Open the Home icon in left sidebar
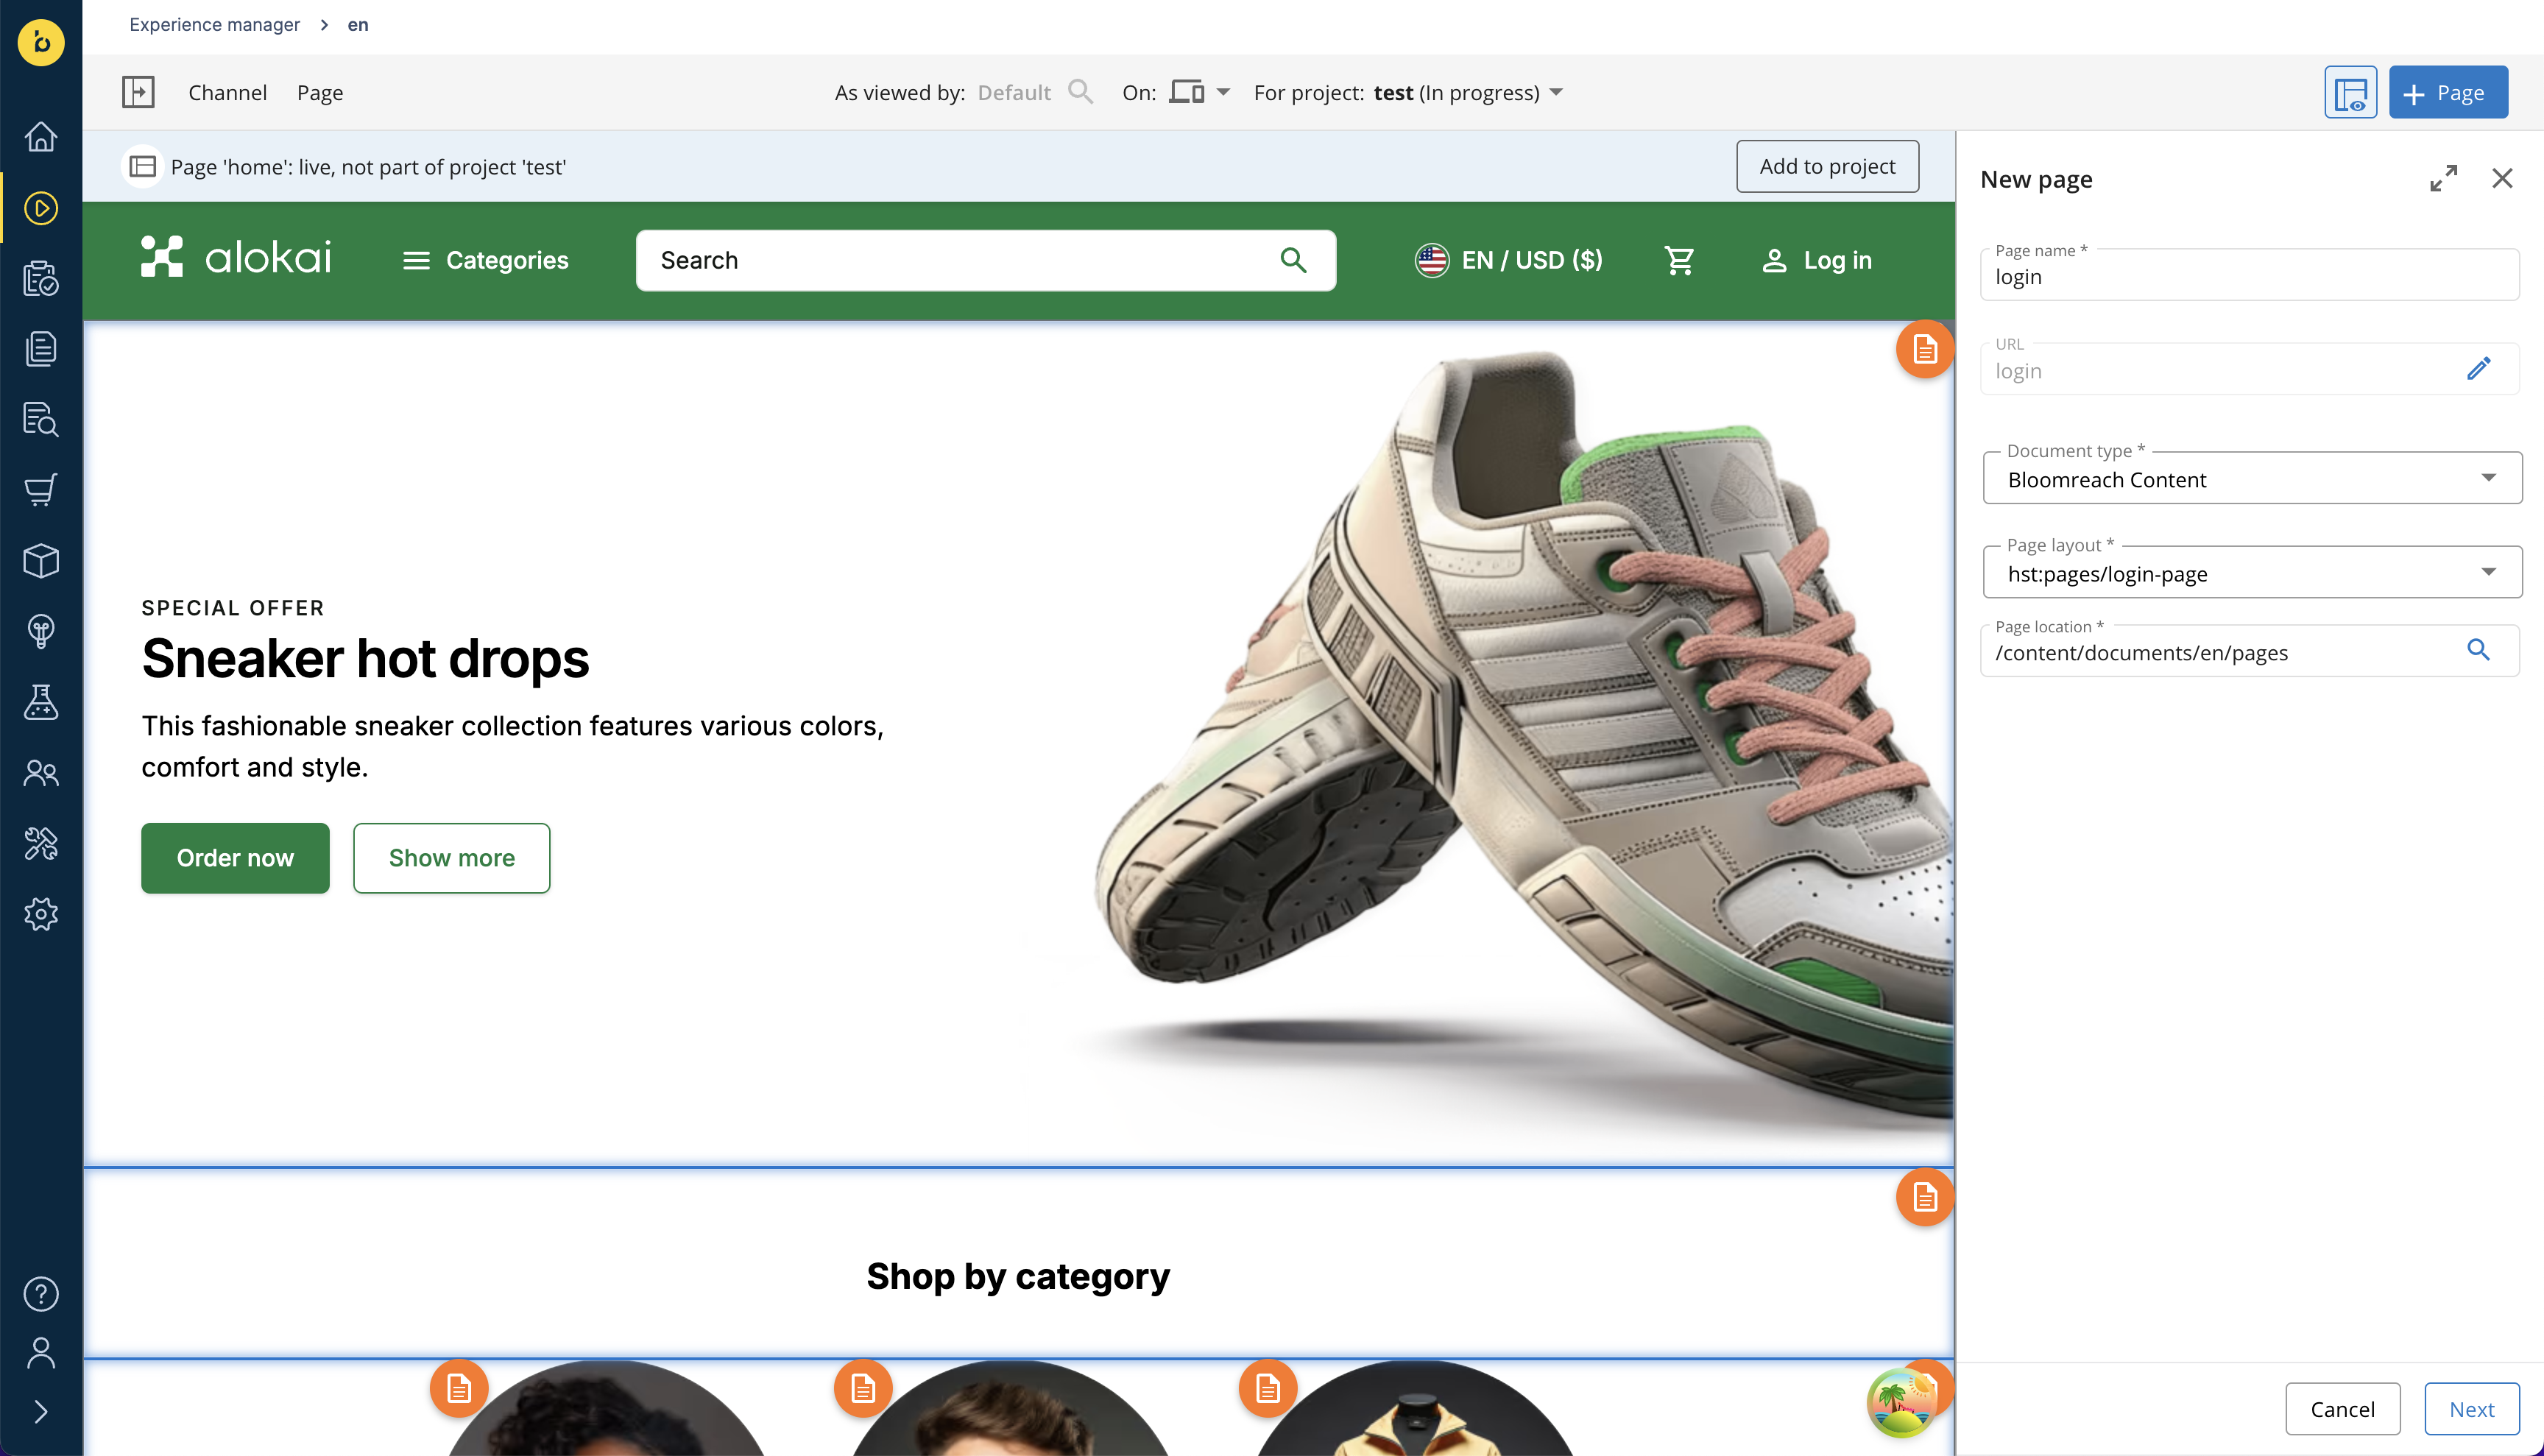The height and width of the screenshot is (1456, 2544). pyautogui.click(x=41, y=136)
